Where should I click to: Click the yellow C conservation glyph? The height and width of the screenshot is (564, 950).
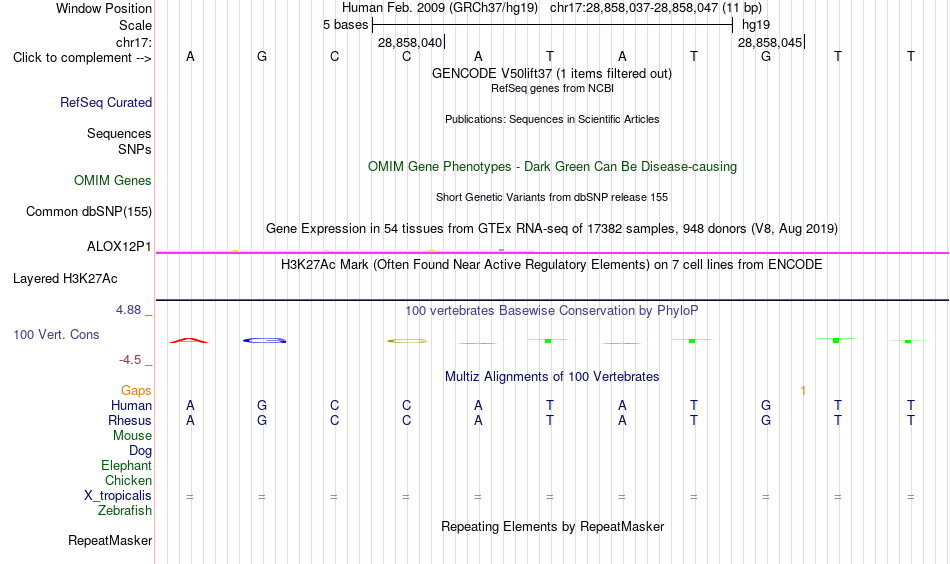(407, 341)
